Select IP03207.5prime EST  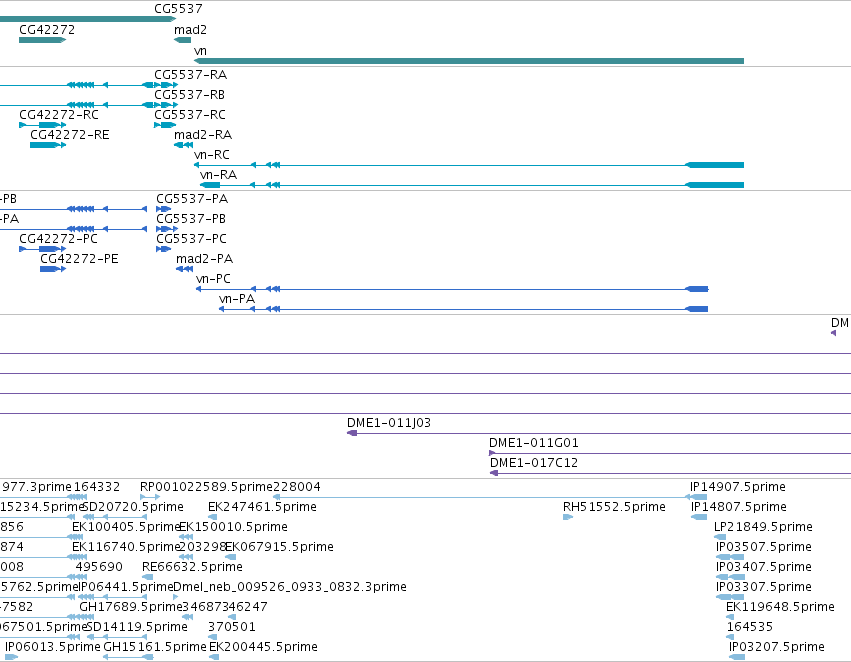(736, 657)
